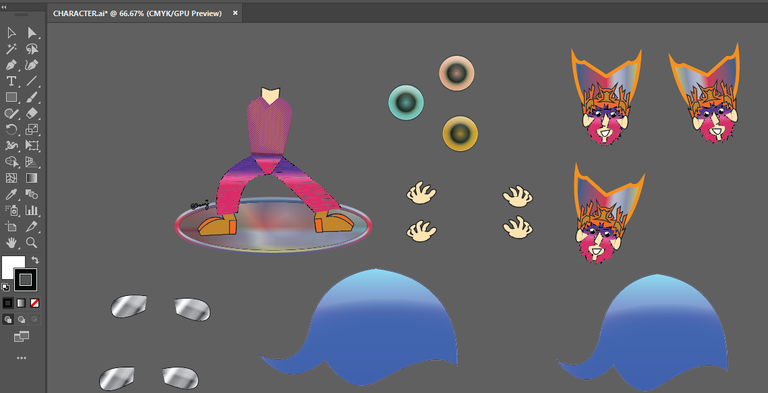Collapse toolbar with double-arrow at top

(4, 7)
